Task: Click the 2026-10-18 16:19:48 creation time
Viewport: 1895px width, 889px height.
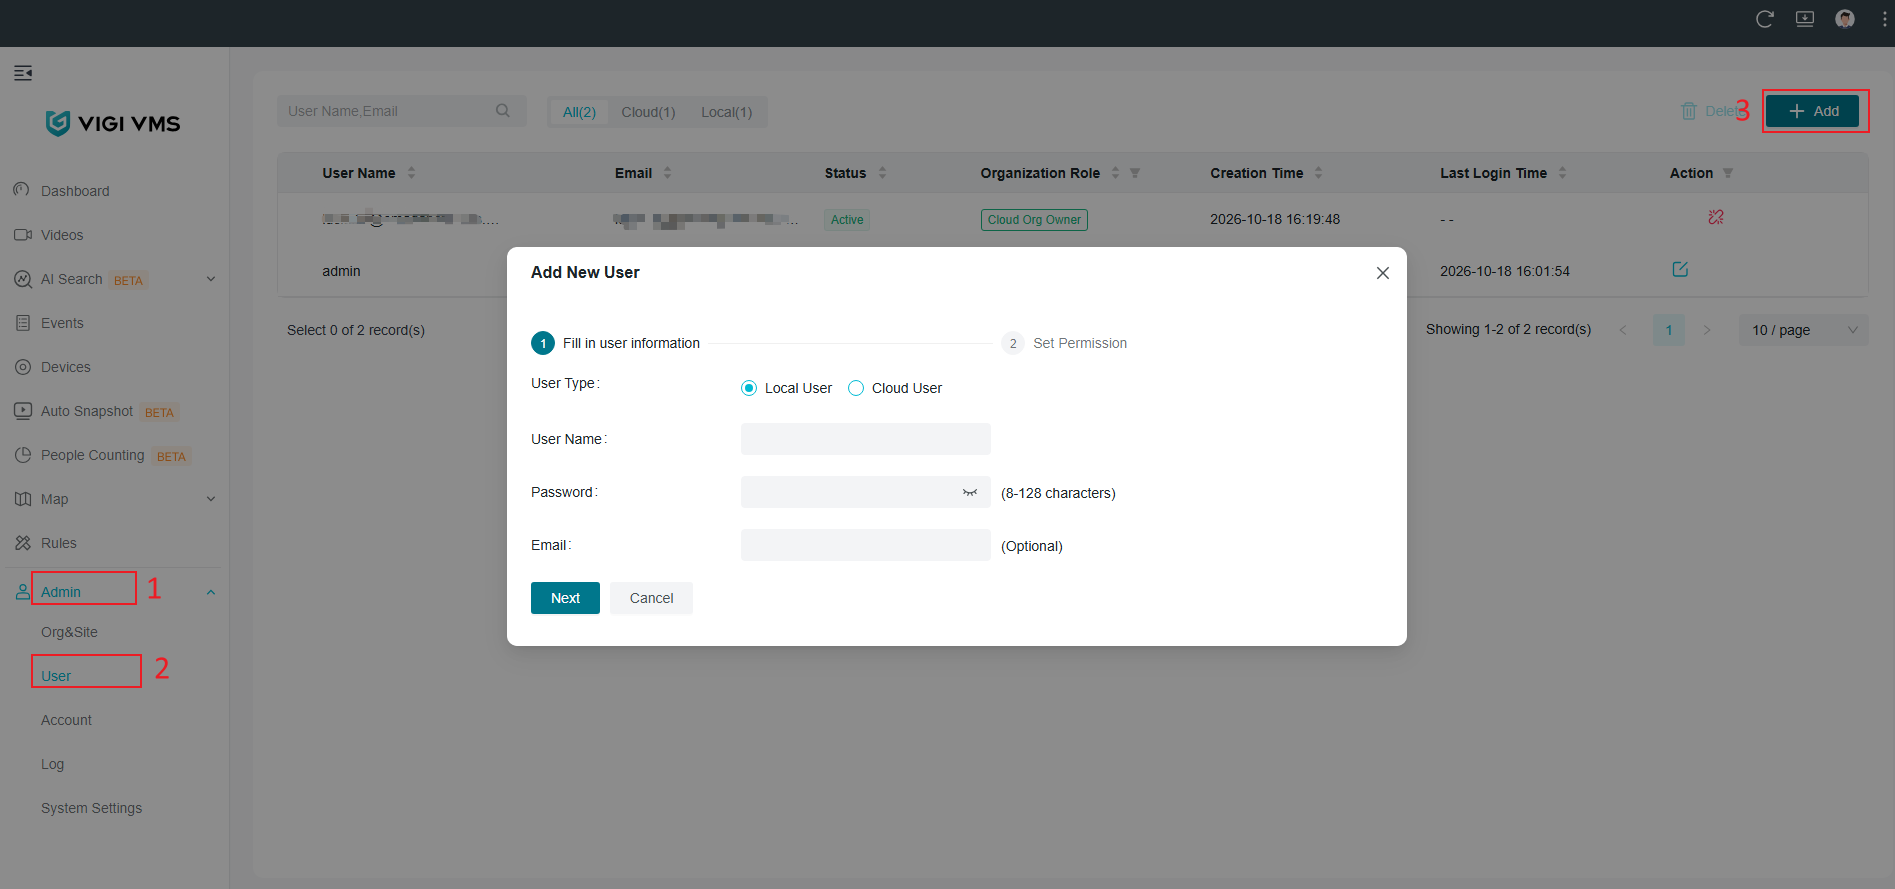Action: pyautogui.click(x=1275, y=219)
